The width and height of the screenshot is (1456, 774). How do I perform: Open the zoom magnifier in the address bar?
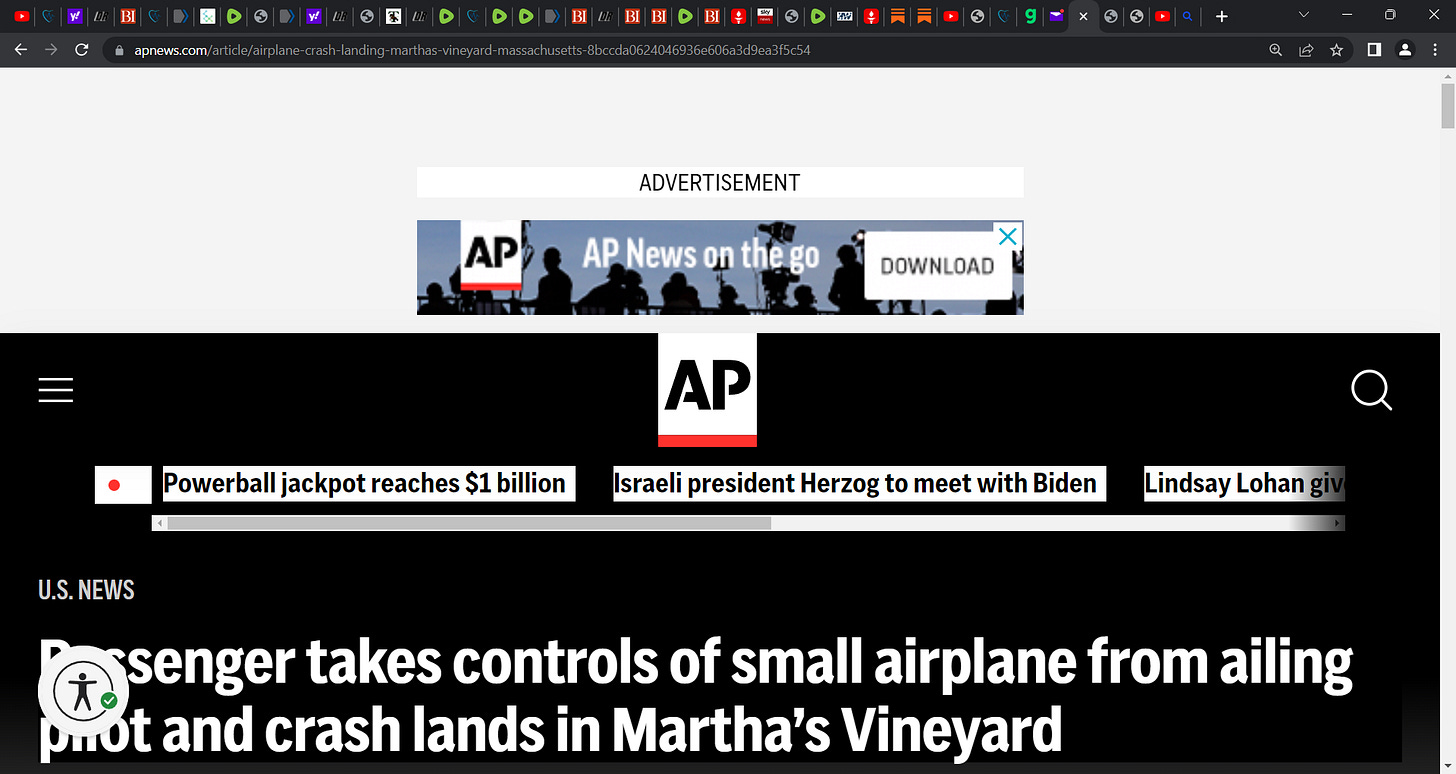pyautogui.click(x=1275, y=50)
